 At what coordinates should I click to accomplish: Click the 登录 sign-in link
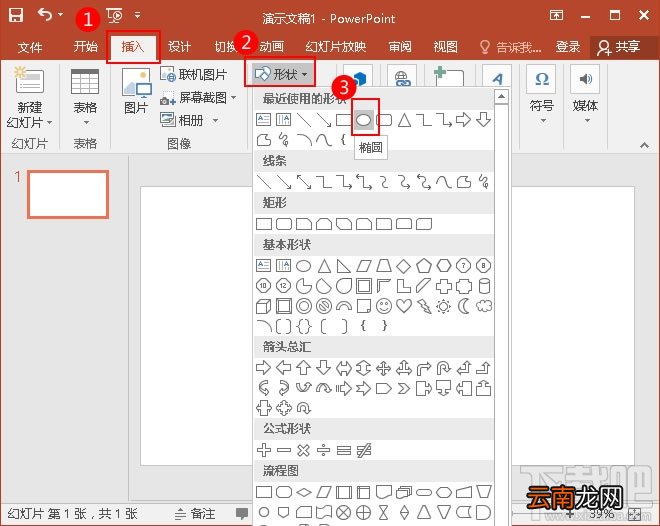[x=567, y=46]
